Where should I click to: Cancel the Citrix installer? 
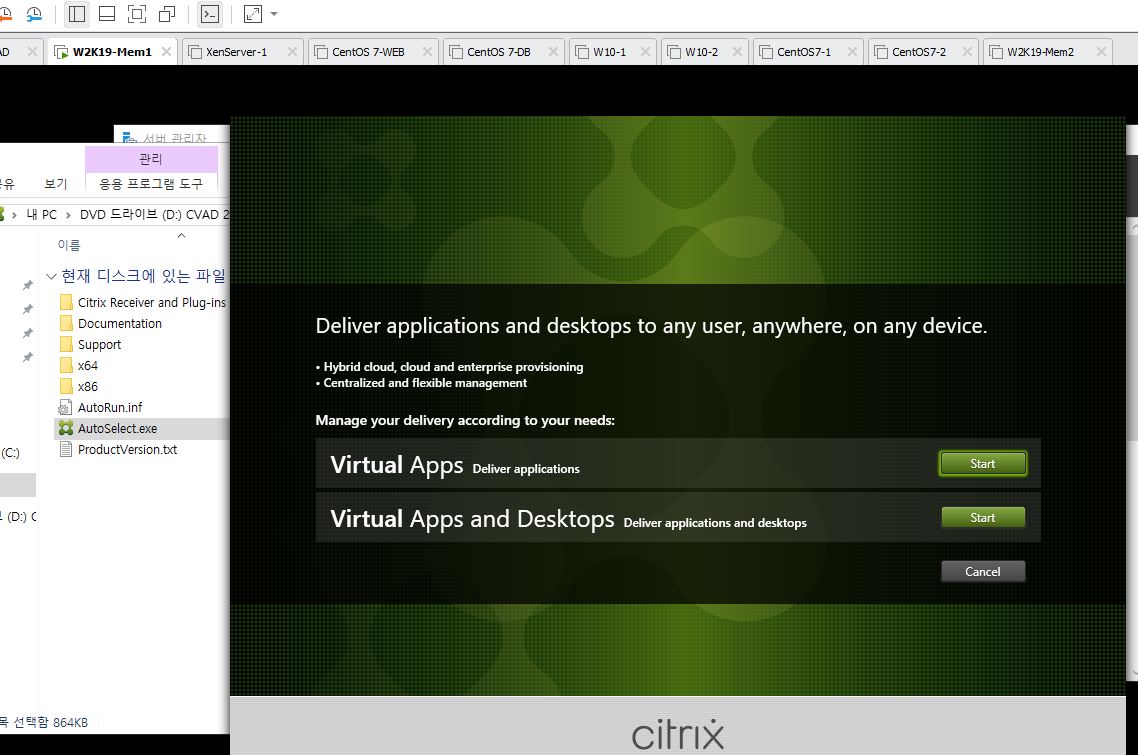(x=983, y=571)
